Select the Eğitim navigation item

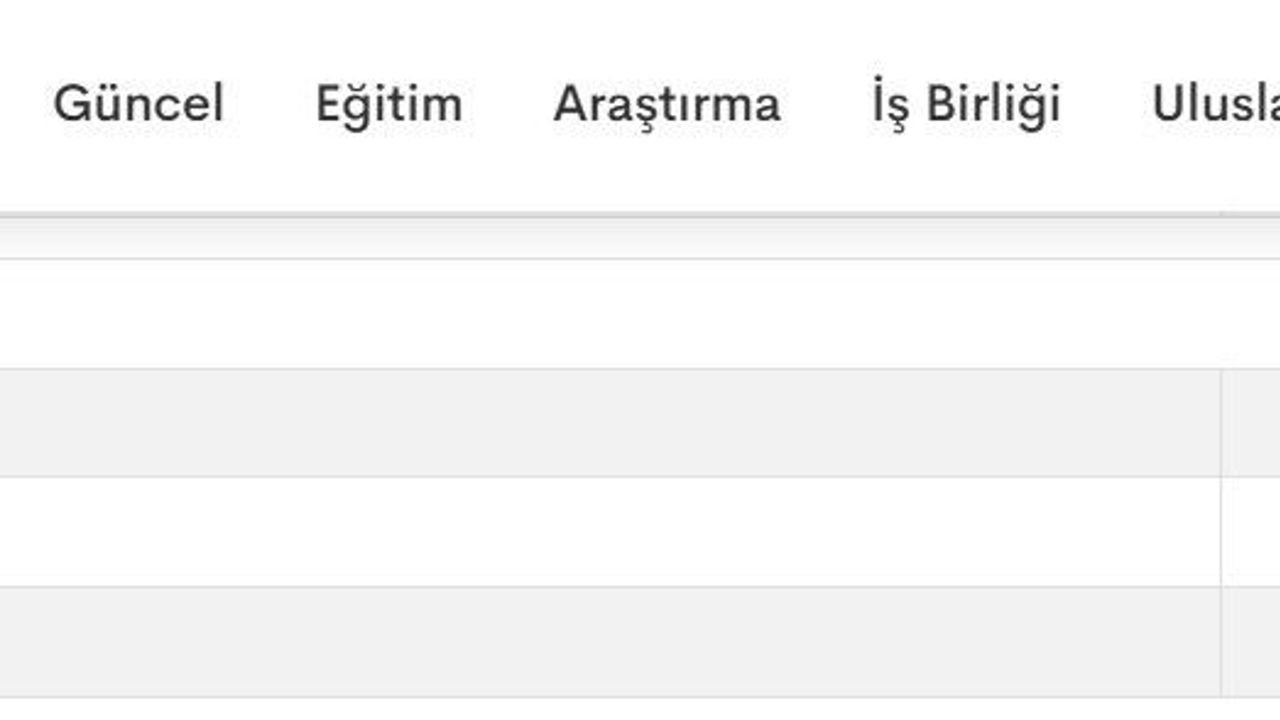tap(389, 104)
